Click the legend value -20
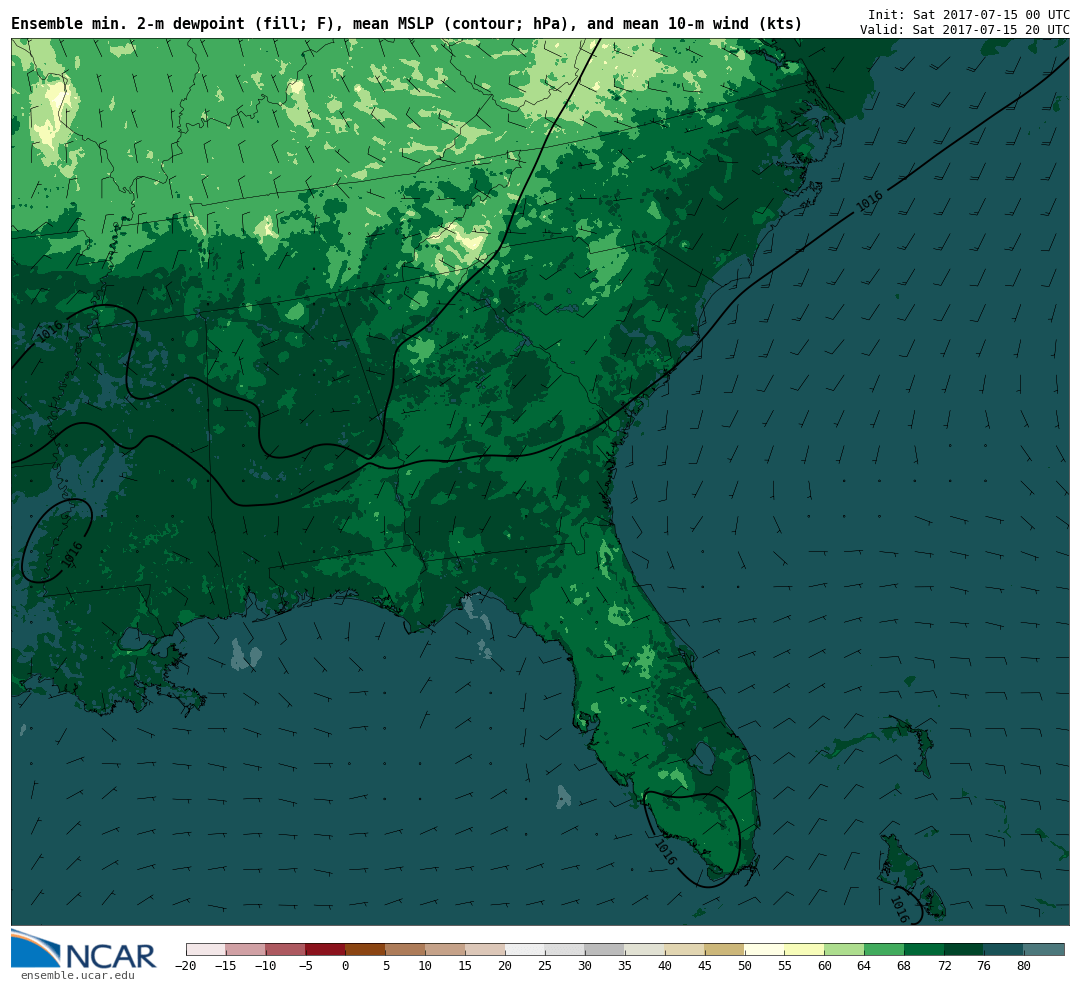 [185, 966]
